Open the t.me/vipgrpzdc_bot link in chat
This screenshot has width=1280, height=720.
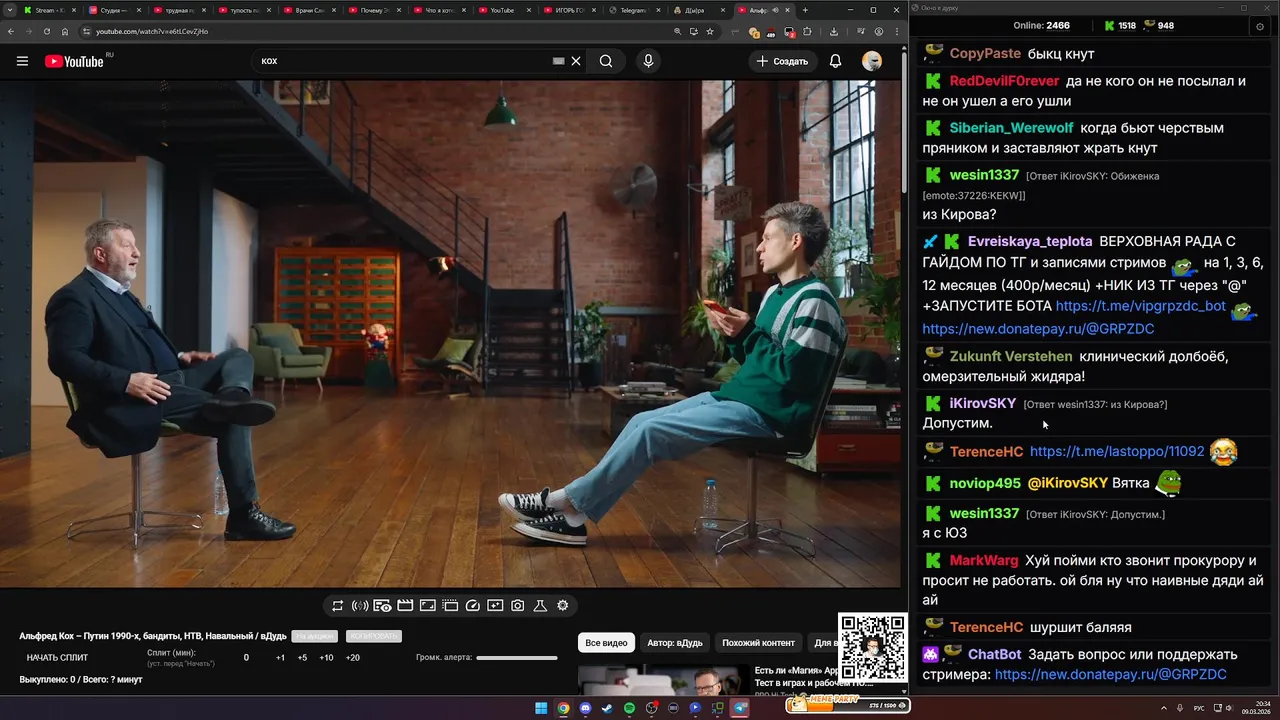(x=1140, y=306)
